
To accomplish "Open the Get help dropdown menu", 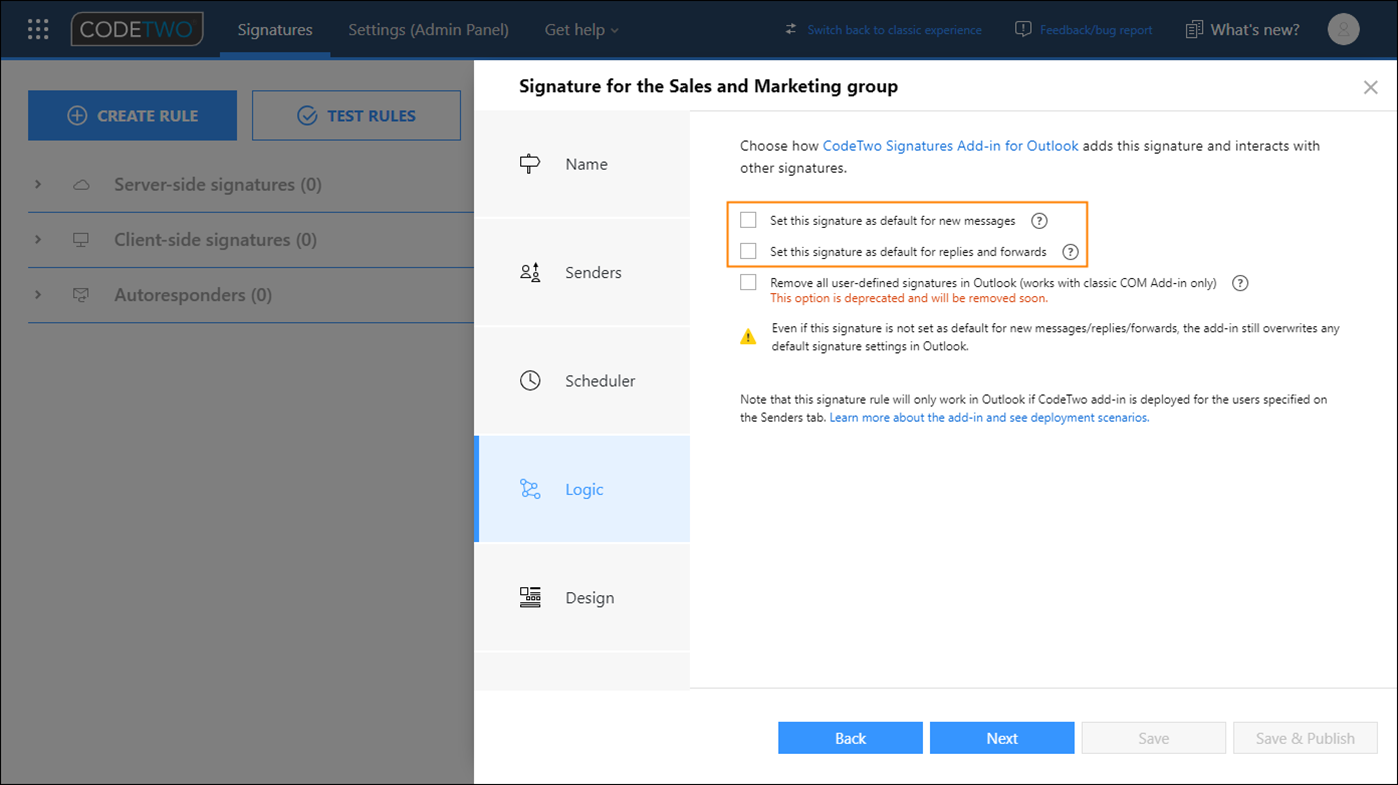I will (x=581, y=29).
